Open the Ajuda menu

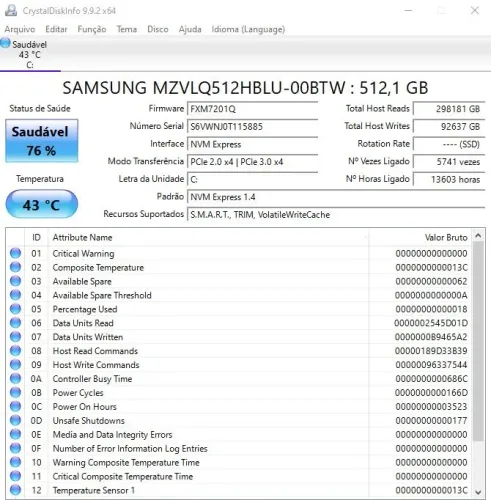(190, 29)
